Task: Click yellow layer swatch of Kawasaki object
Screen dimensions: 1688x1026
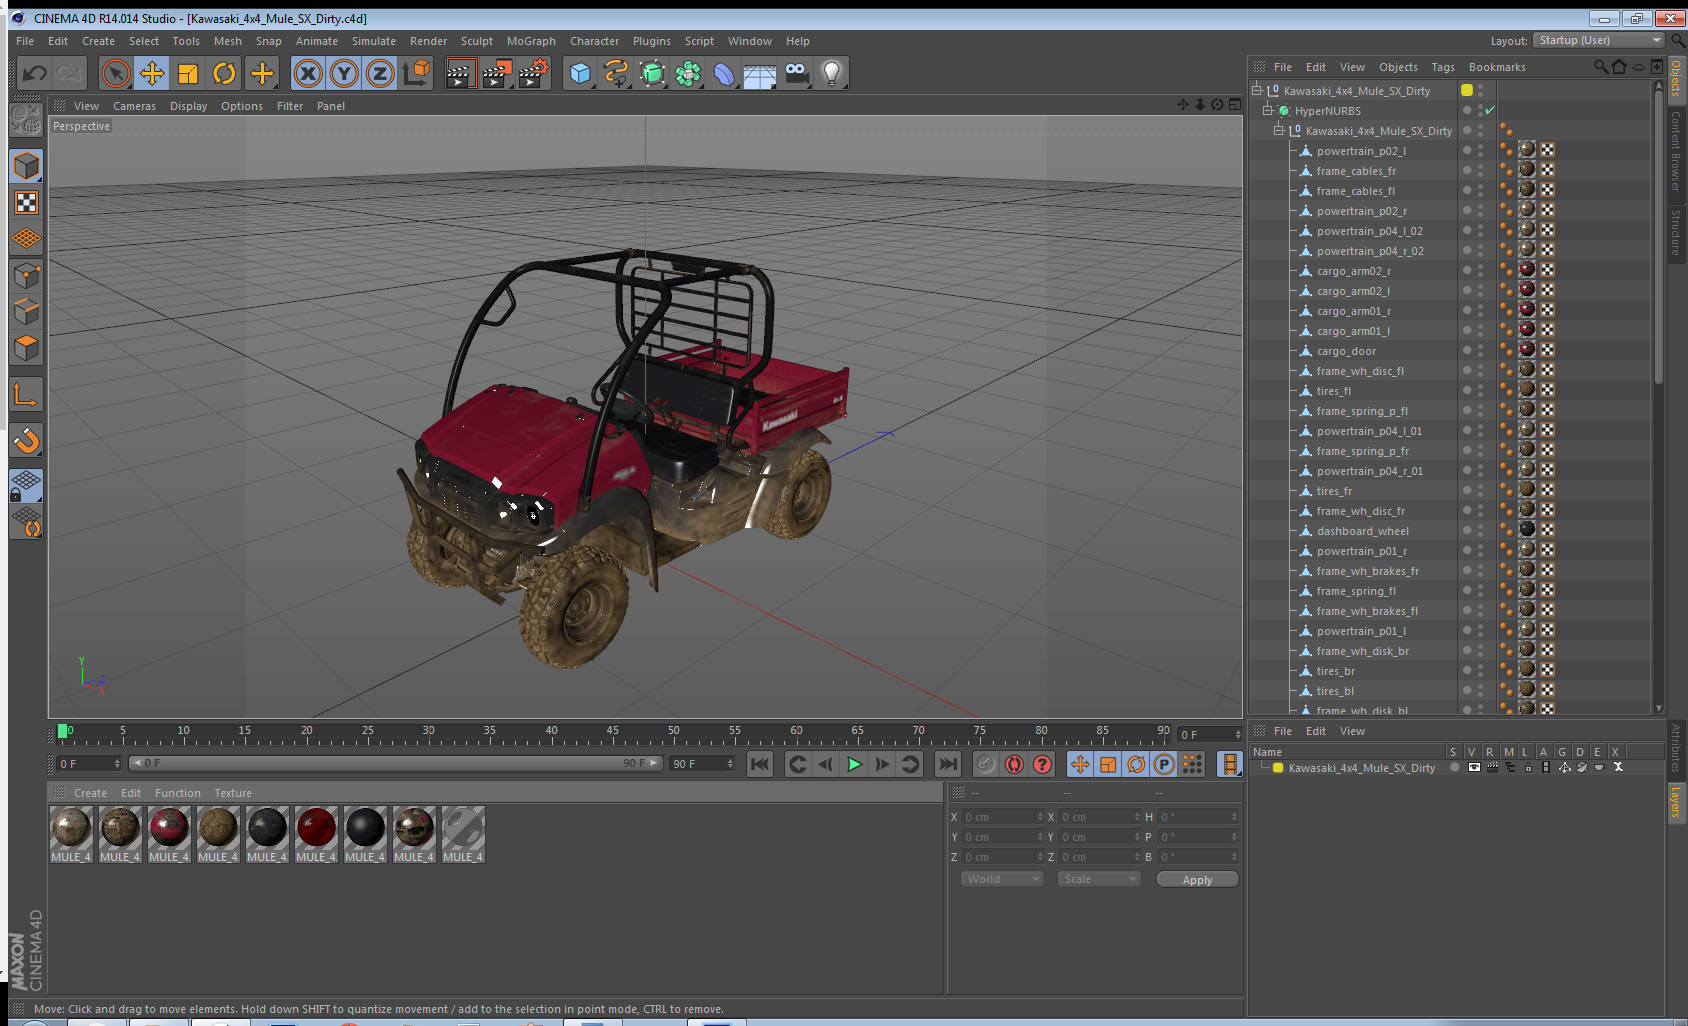Action: tap(1467, 90)
